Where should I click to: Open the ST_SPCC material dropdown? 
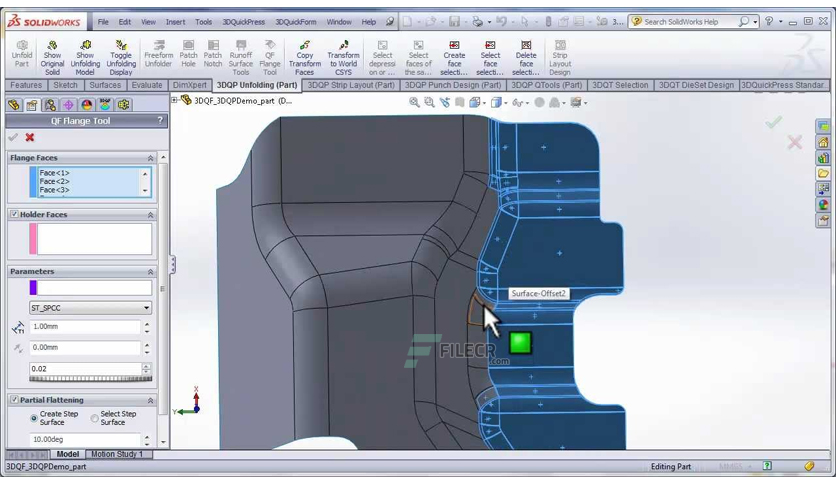(146, 308)
